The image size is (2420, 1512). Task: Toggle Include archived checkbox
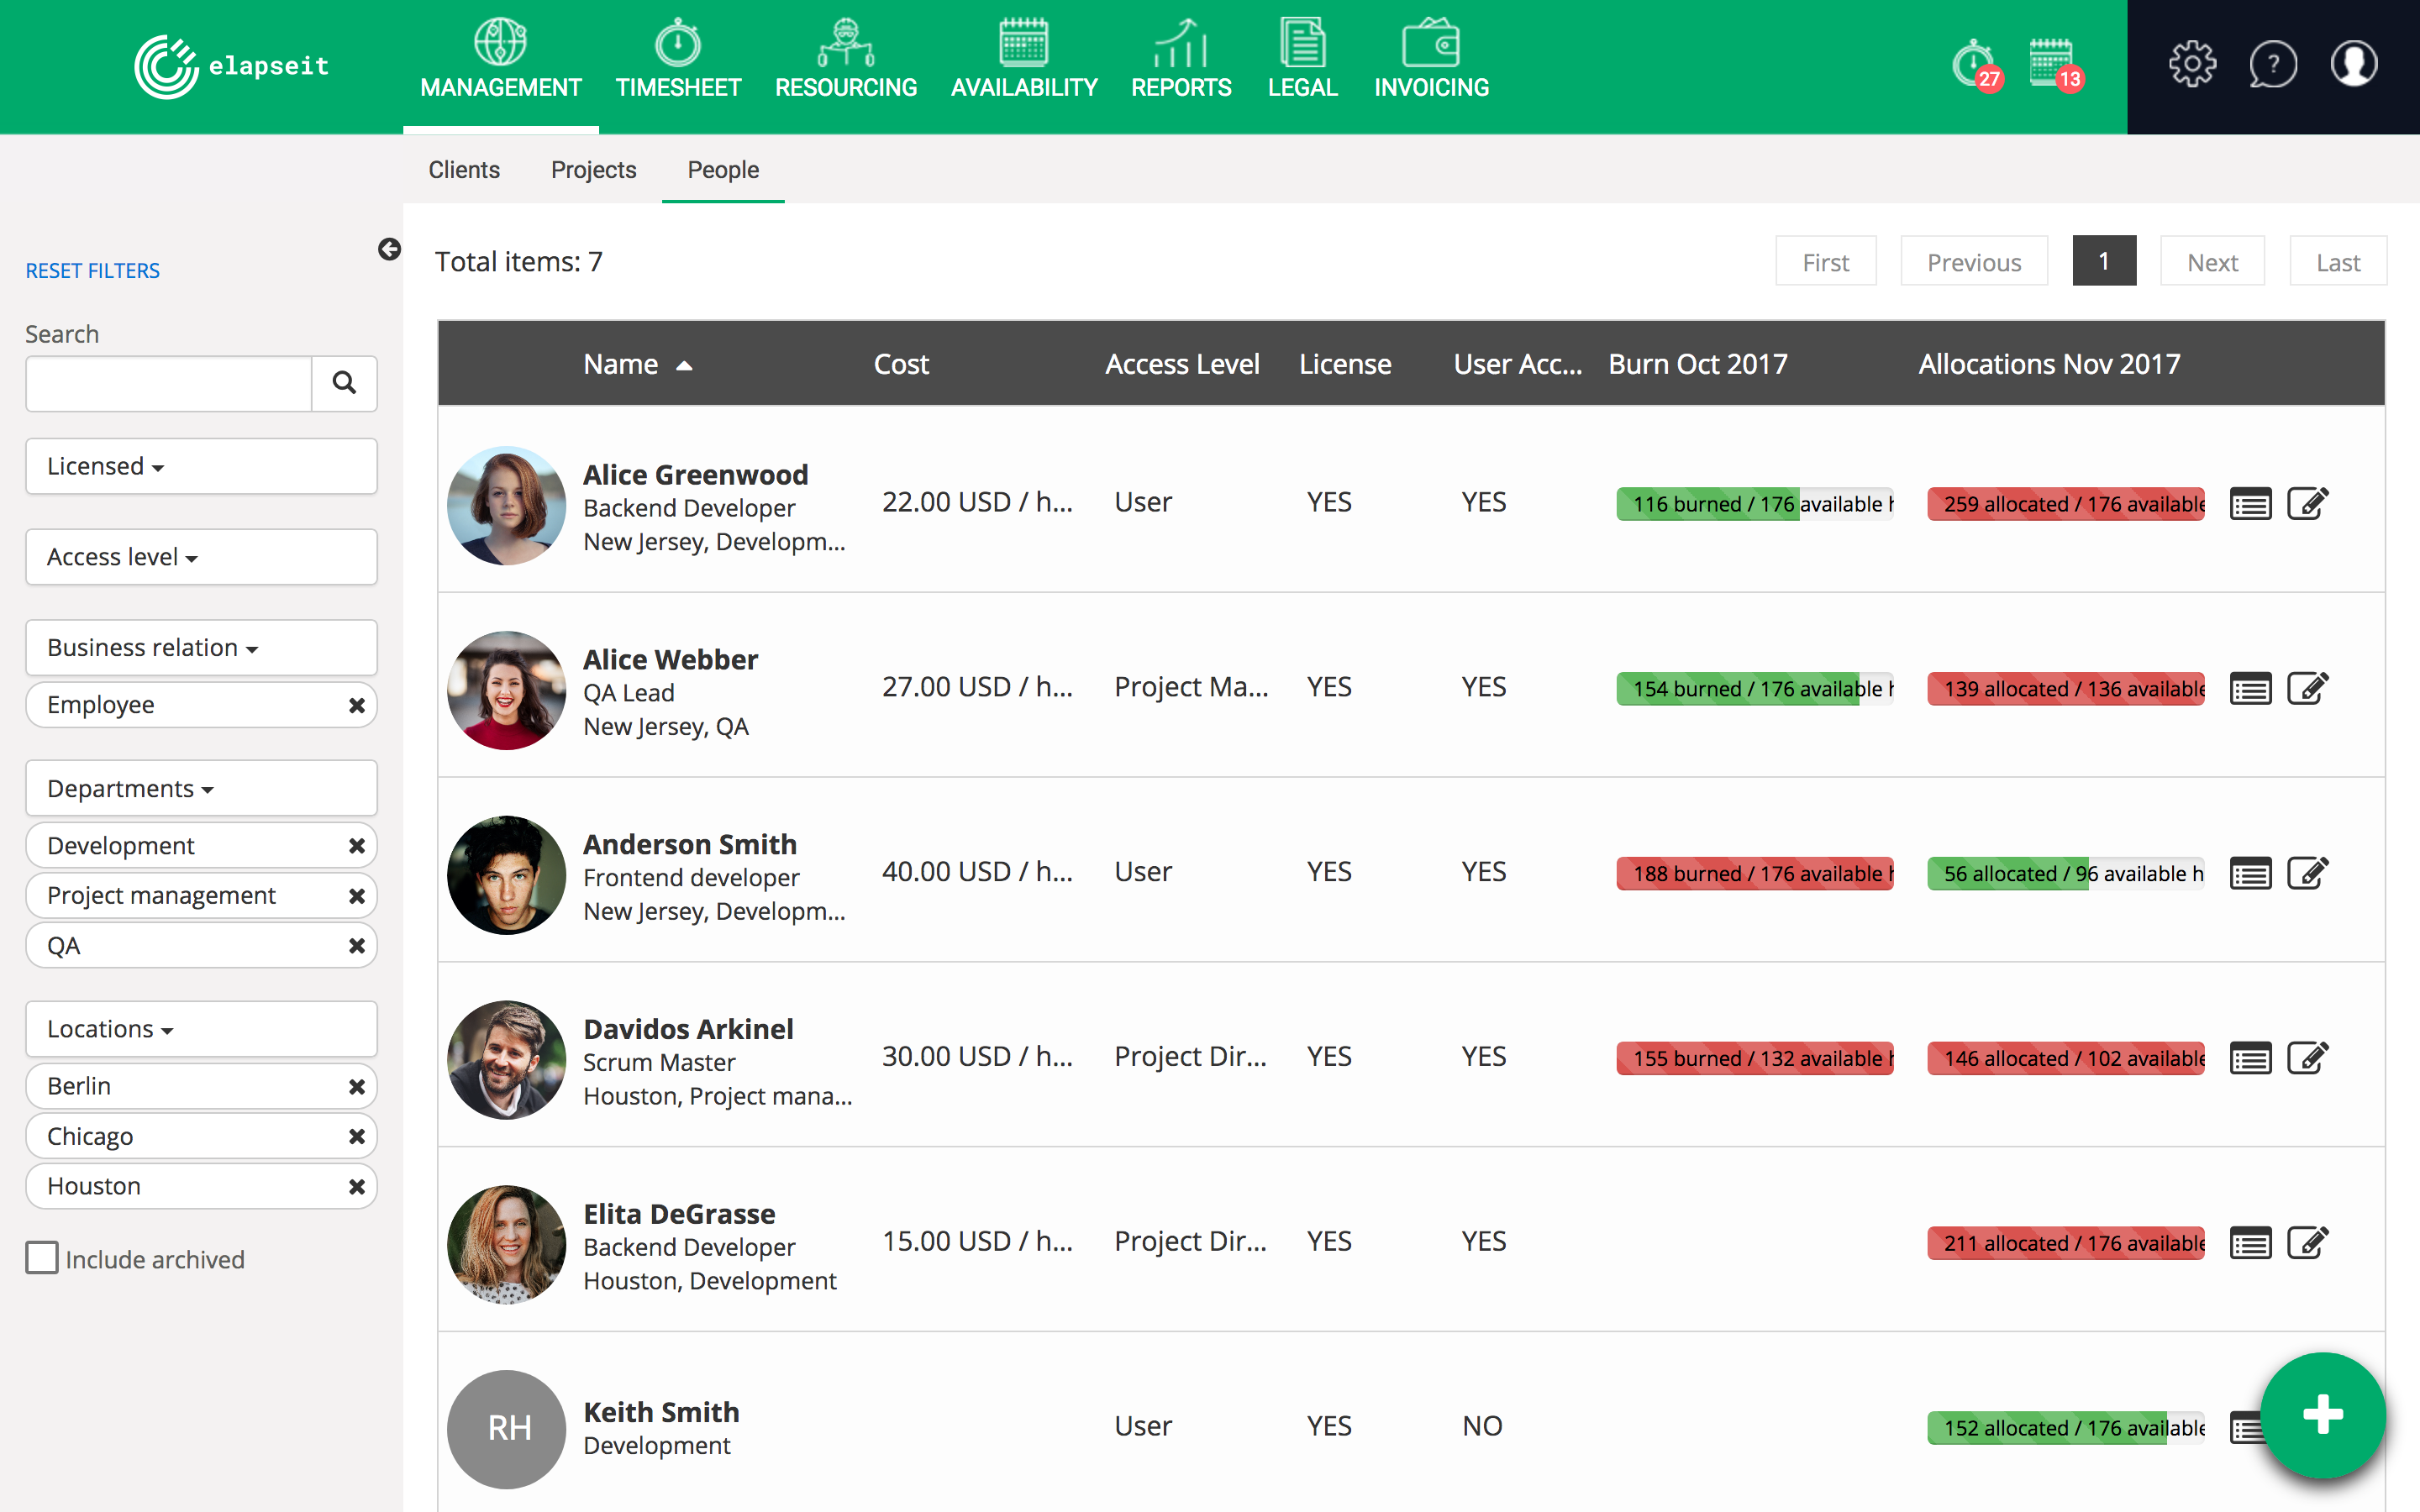[x=42, y=1258]
